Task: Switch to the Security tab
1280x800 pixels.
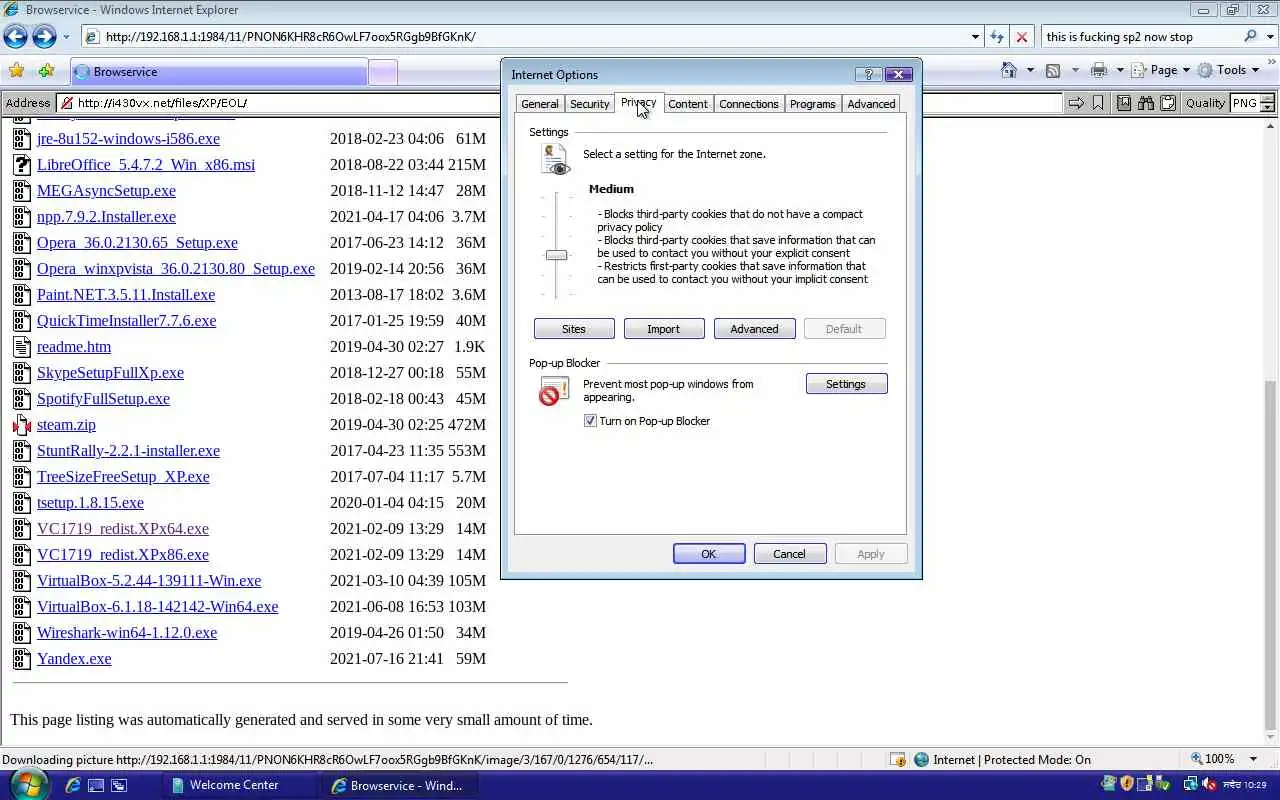Action: click(590, 104)
